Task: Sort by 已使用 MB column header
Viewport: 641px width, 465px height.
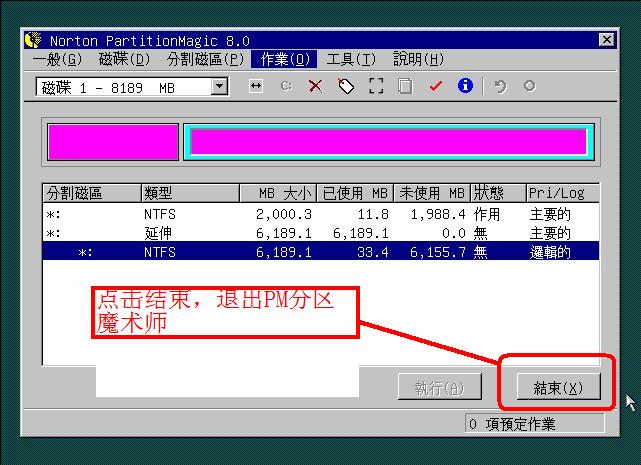Action: tap(354, 193)
